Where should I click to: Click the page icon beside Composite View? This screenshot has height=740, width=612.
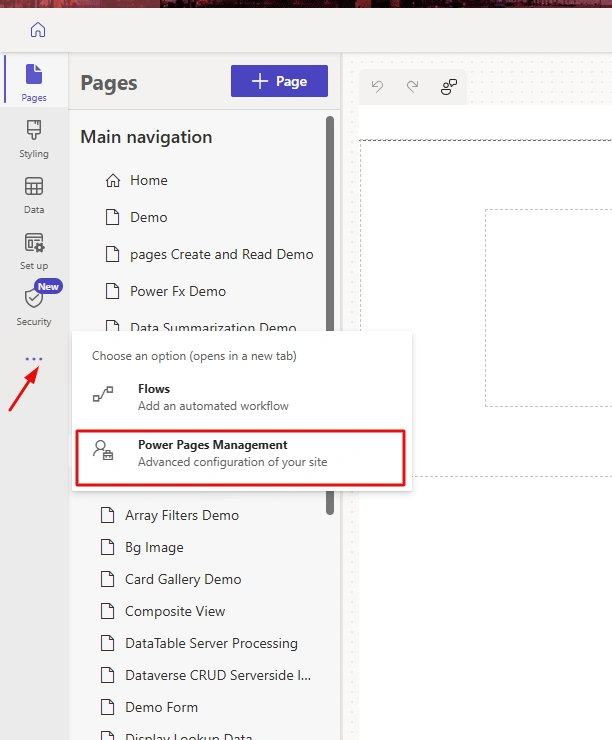108,611
